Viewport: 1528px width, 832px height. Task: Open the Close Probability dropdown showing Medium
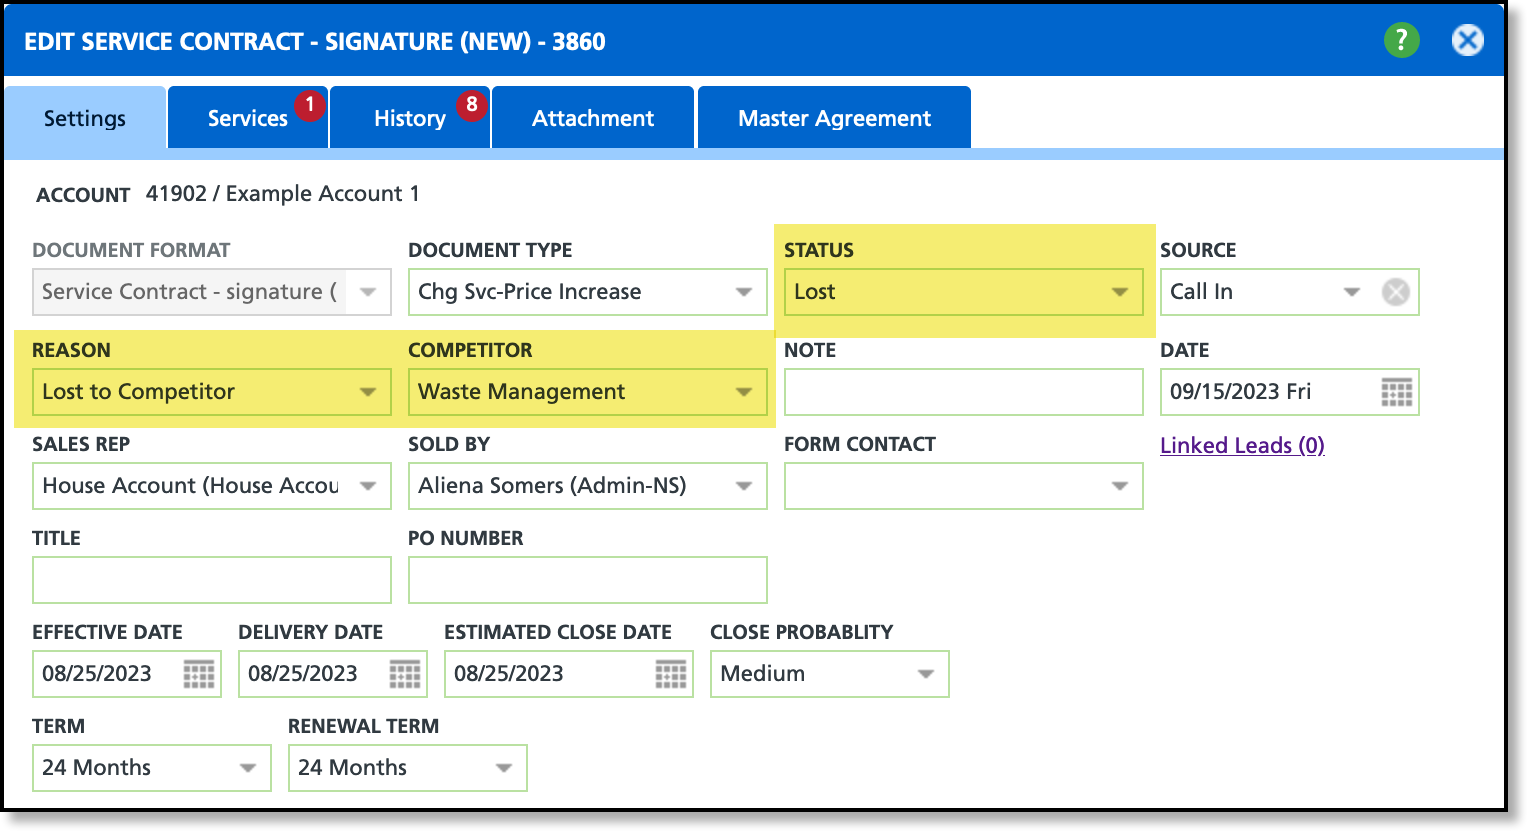(830, 674)
